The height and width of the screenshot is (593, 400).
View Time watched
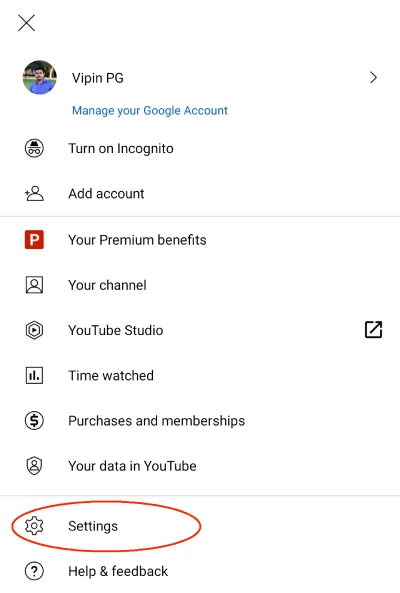pyautogui.click(x=111, y=376)
